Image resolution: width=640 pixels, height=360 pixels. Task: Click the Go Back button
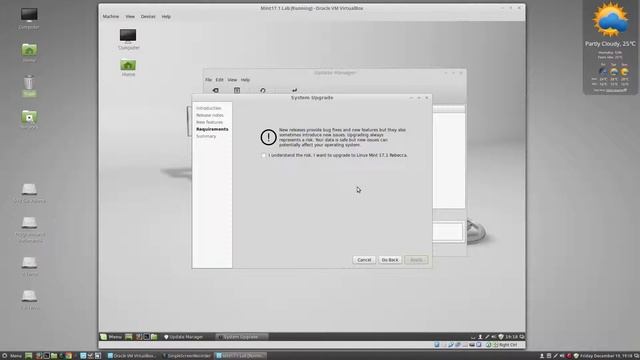tap(390, 260)
